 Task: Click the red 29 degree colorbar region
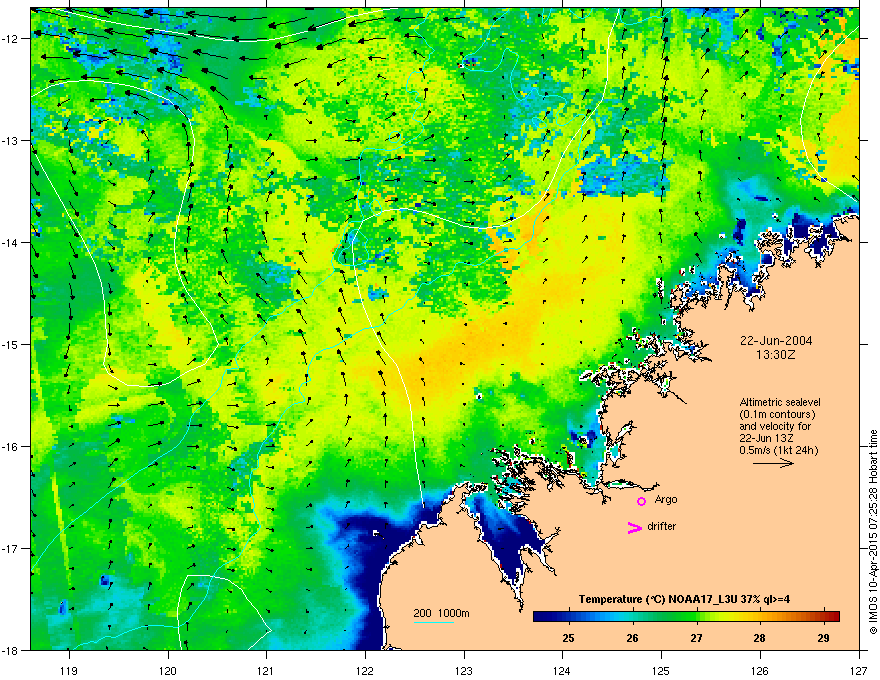click(823, 616)
